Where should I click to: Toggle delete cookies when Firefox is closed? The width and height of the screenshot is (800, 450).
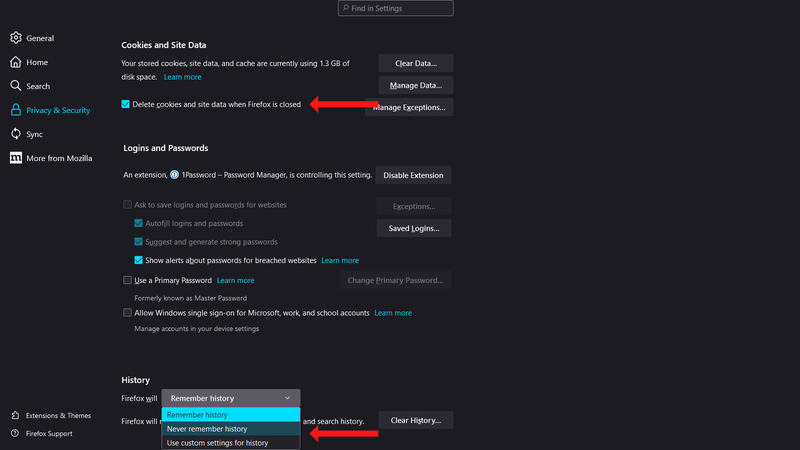(x=126, y=103)
